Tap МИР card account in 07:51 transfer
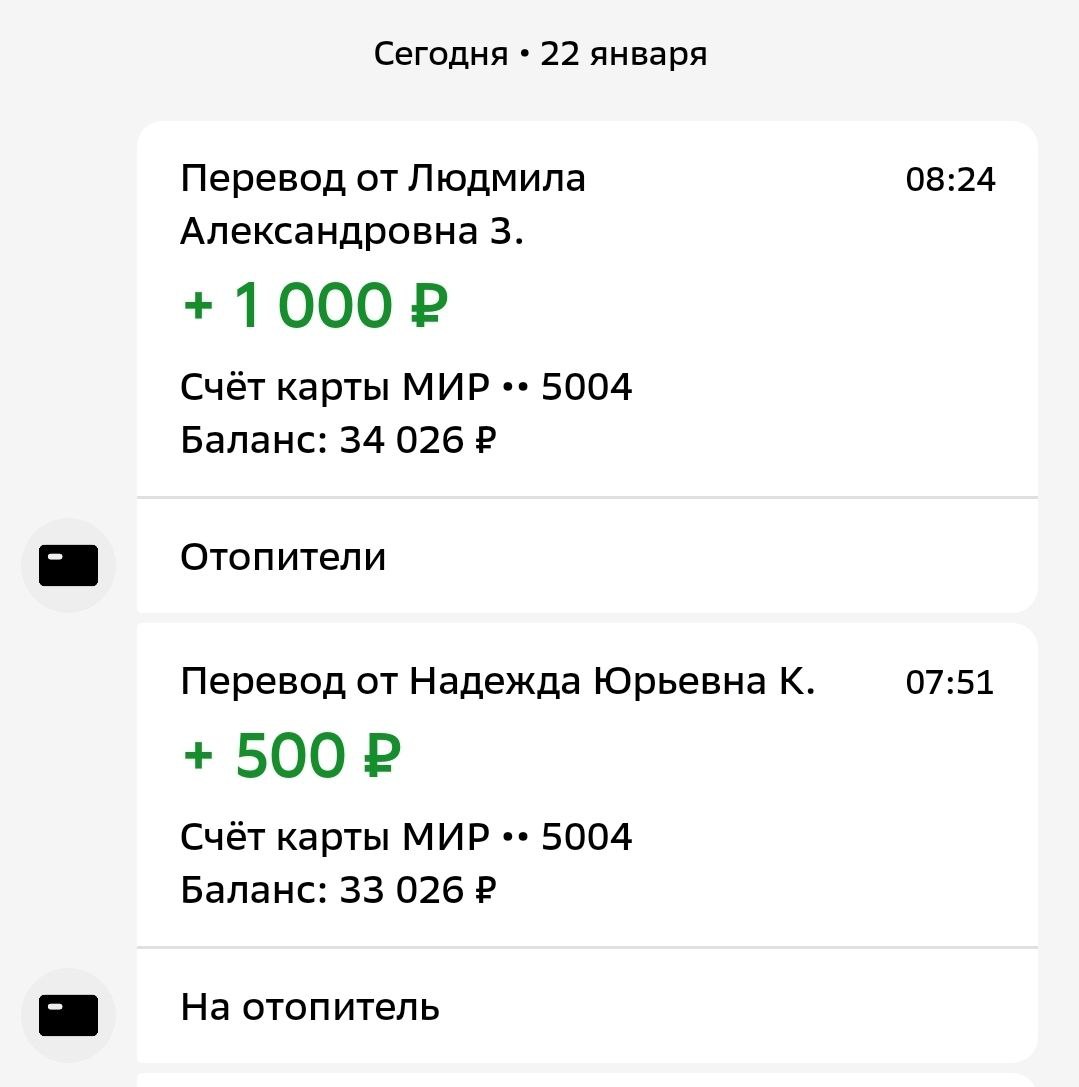Image resolution: width=1079 pixels, height=1087 pixels. click(406, 836)
